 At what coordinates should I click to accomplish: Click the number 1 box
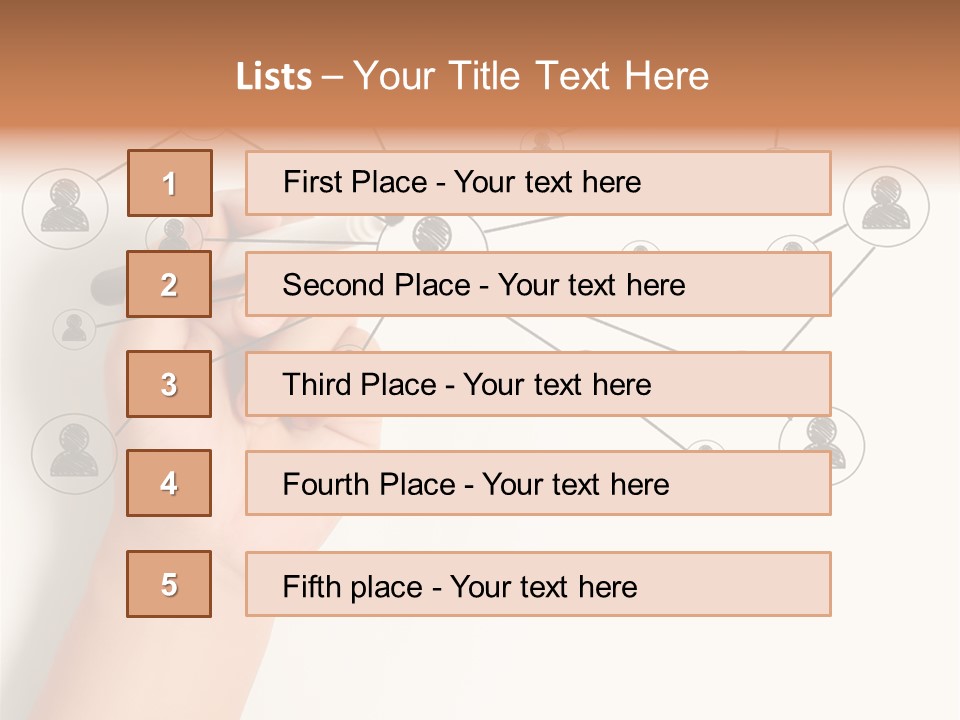169,183
